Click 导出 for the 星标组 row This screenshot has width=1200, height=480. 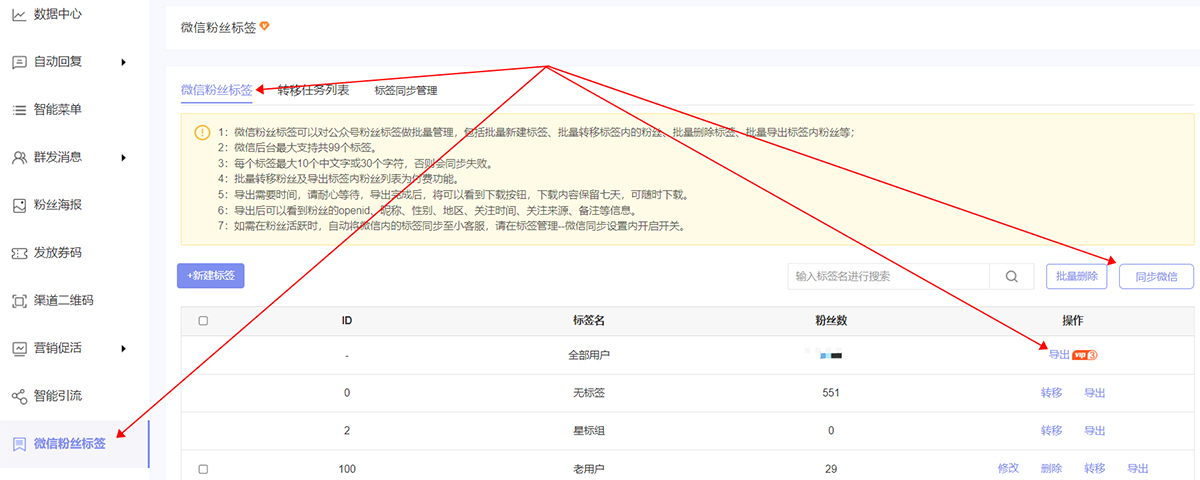pyautogui.click(x=1095, y=431)
